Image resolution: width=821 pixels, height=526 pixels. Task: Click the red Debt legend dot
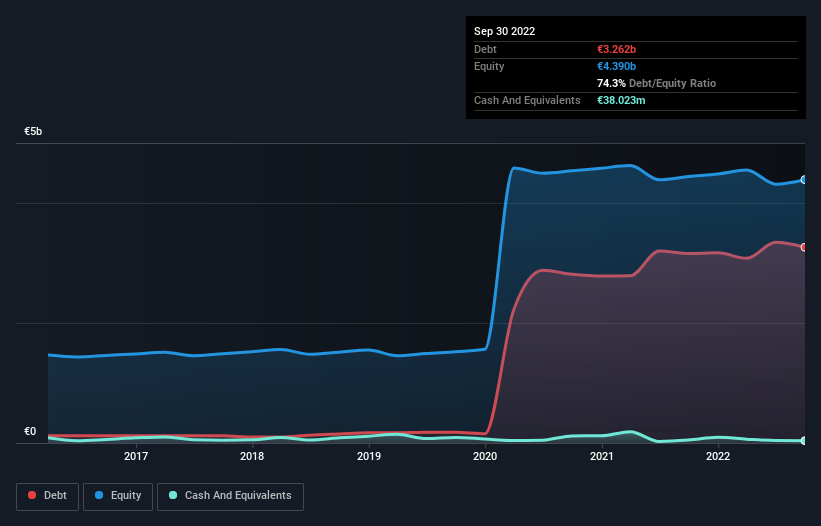(x=32, y=495)
